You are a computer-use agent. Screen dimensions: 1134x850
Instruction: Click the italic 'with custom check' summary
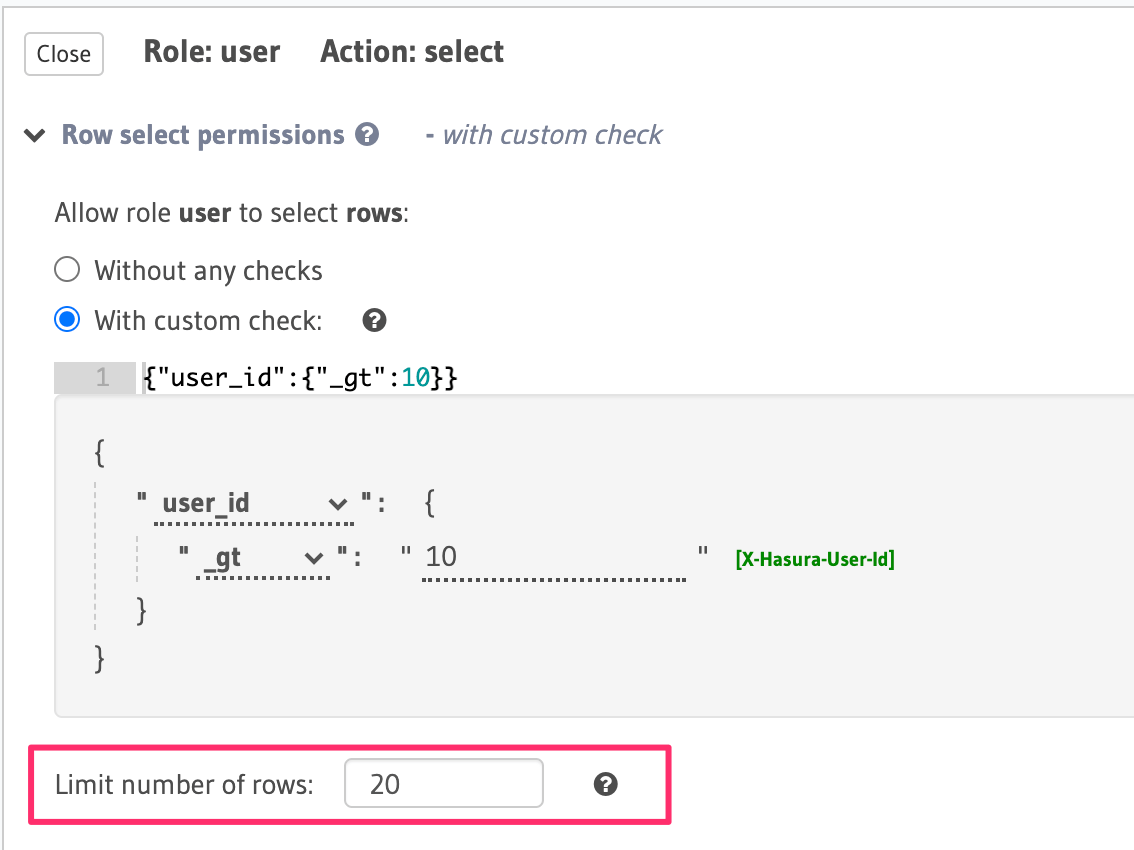tap(552, 135)
